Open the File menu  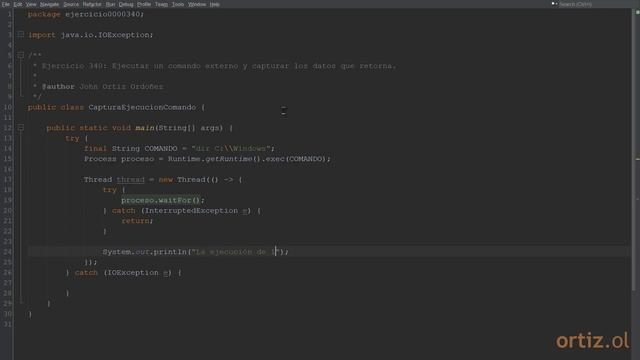[x=6, y=4]
